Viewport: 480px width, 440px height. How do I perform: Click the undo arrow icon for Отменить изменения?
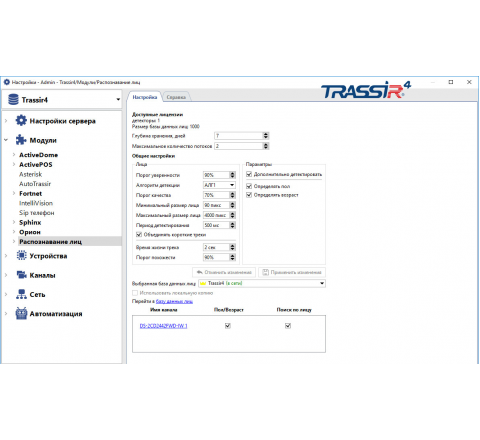click(x=199, y=272)
